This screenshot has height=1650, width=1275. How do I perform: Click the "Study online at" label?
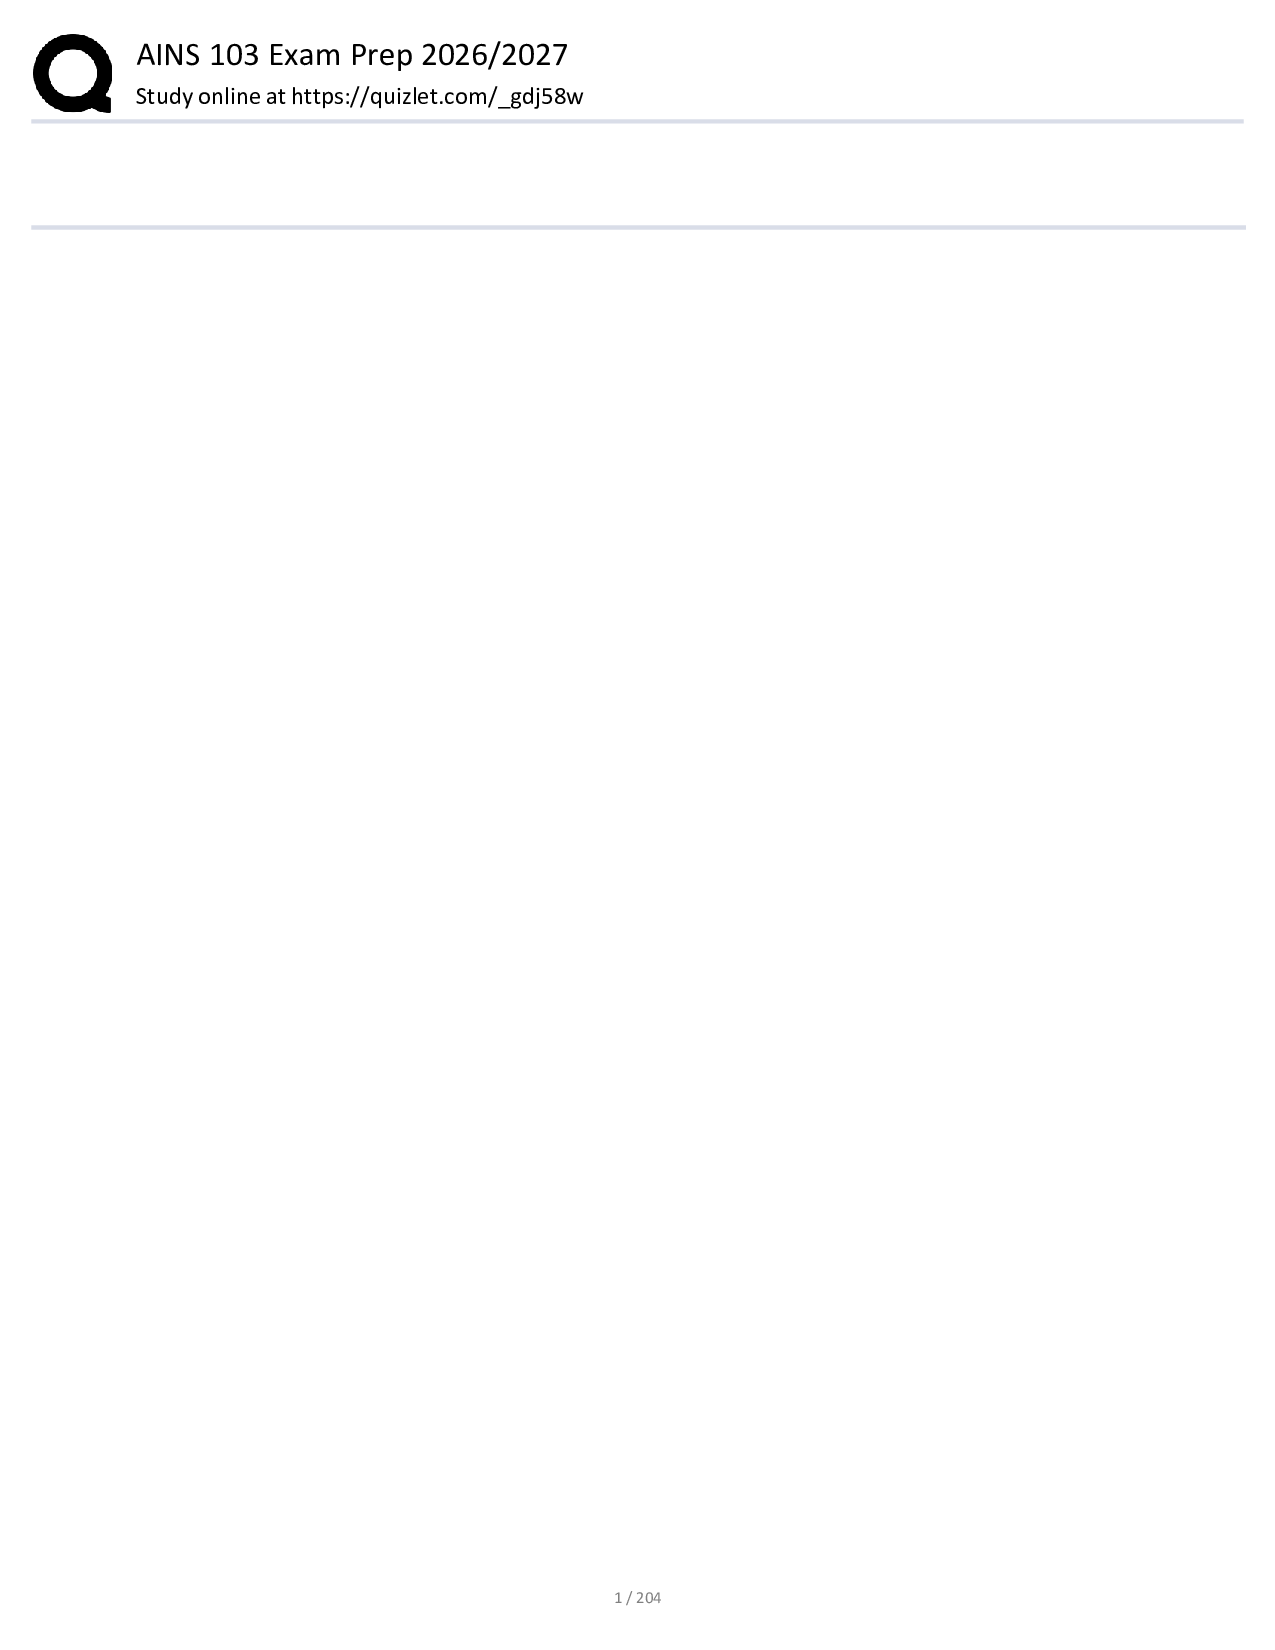coord(210,97)
